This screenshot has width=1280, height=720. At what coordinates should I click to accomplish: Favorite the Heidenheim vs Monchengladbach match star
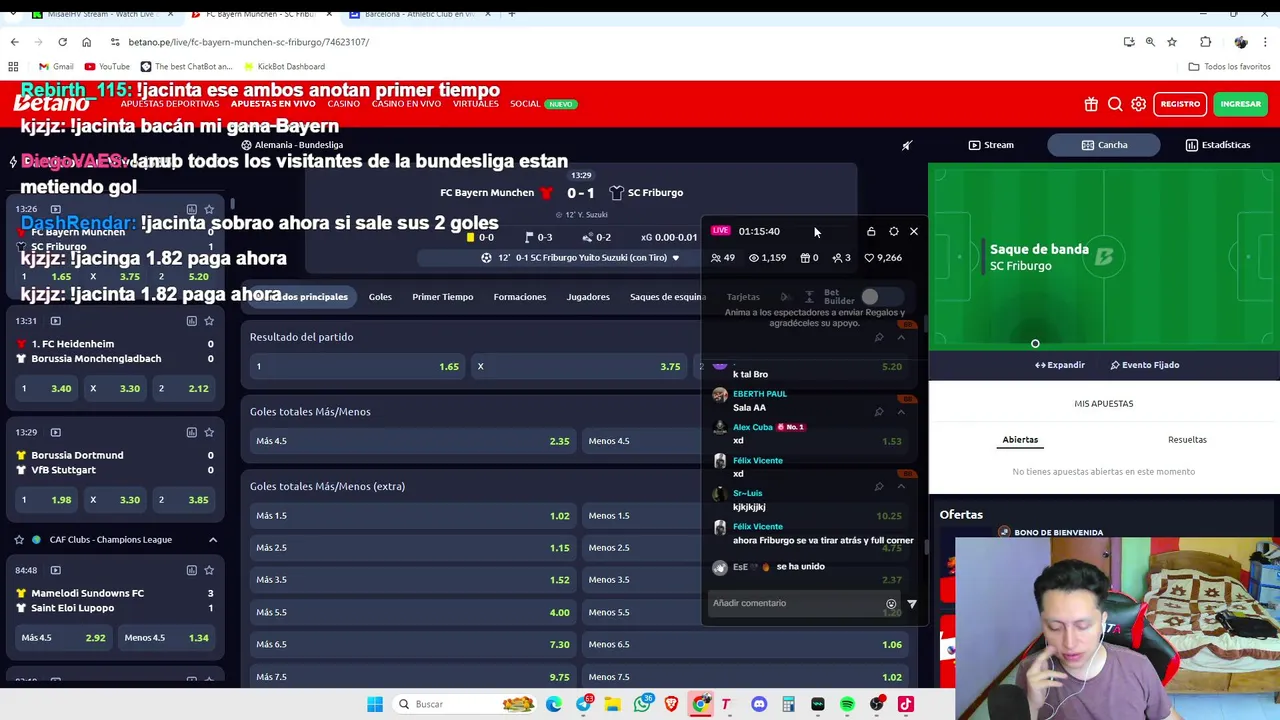click(x=209, y=321)
